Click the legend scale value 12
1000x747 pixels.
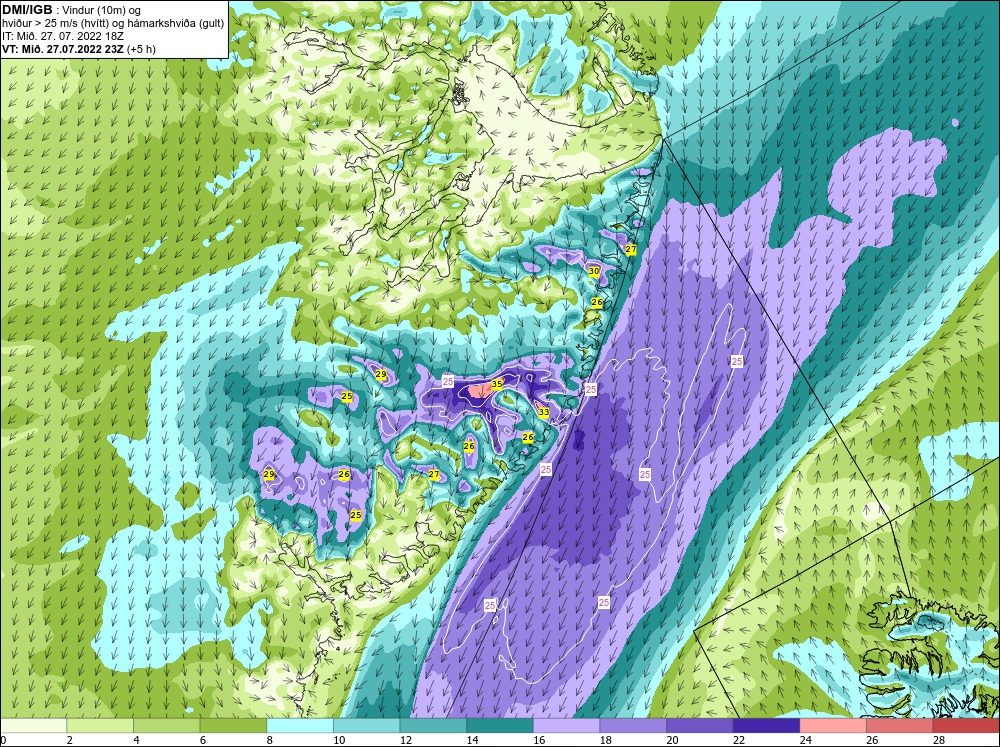[406, 740]
